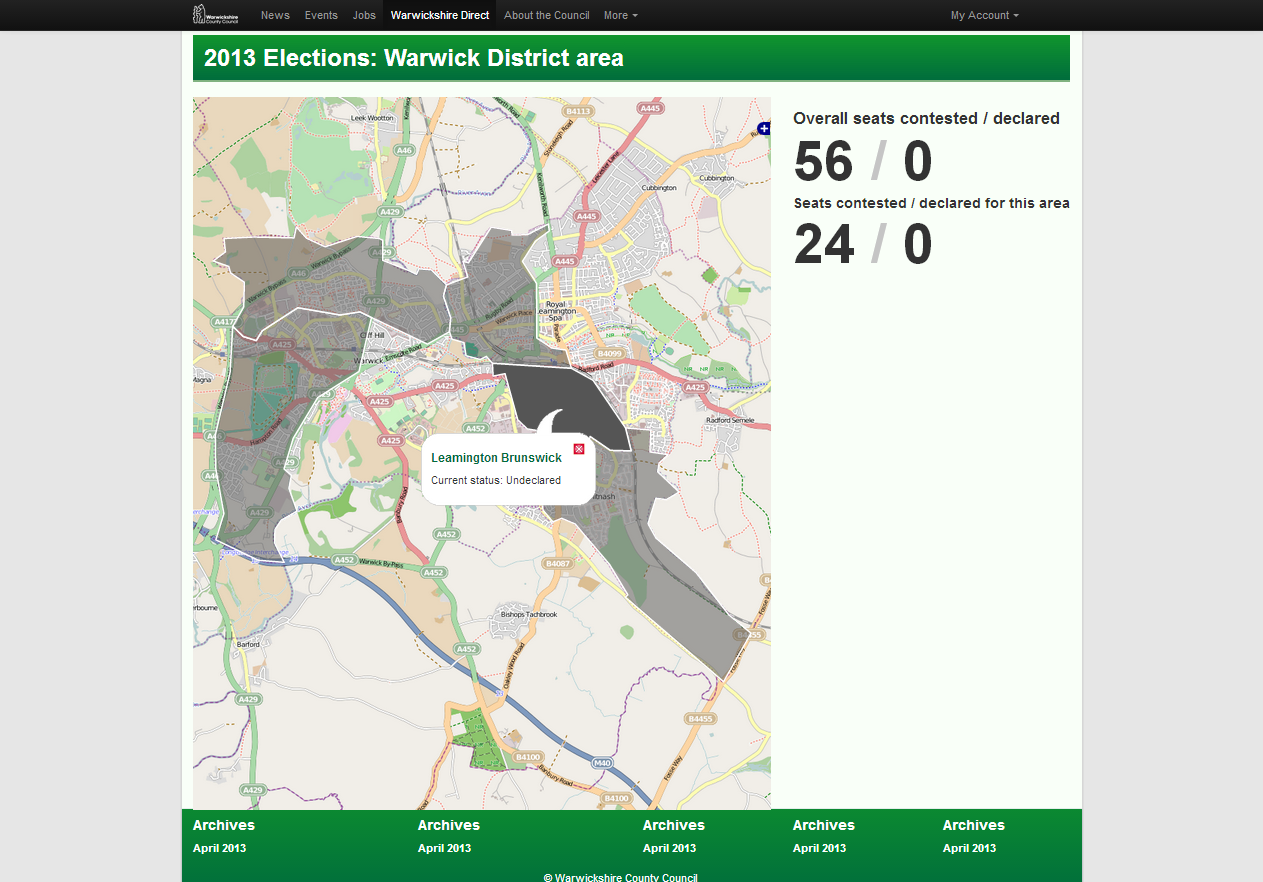Click 'Overall seats contested / declared' label
The height and width of the screenshot is (882, 1263).
pos(926,118)
